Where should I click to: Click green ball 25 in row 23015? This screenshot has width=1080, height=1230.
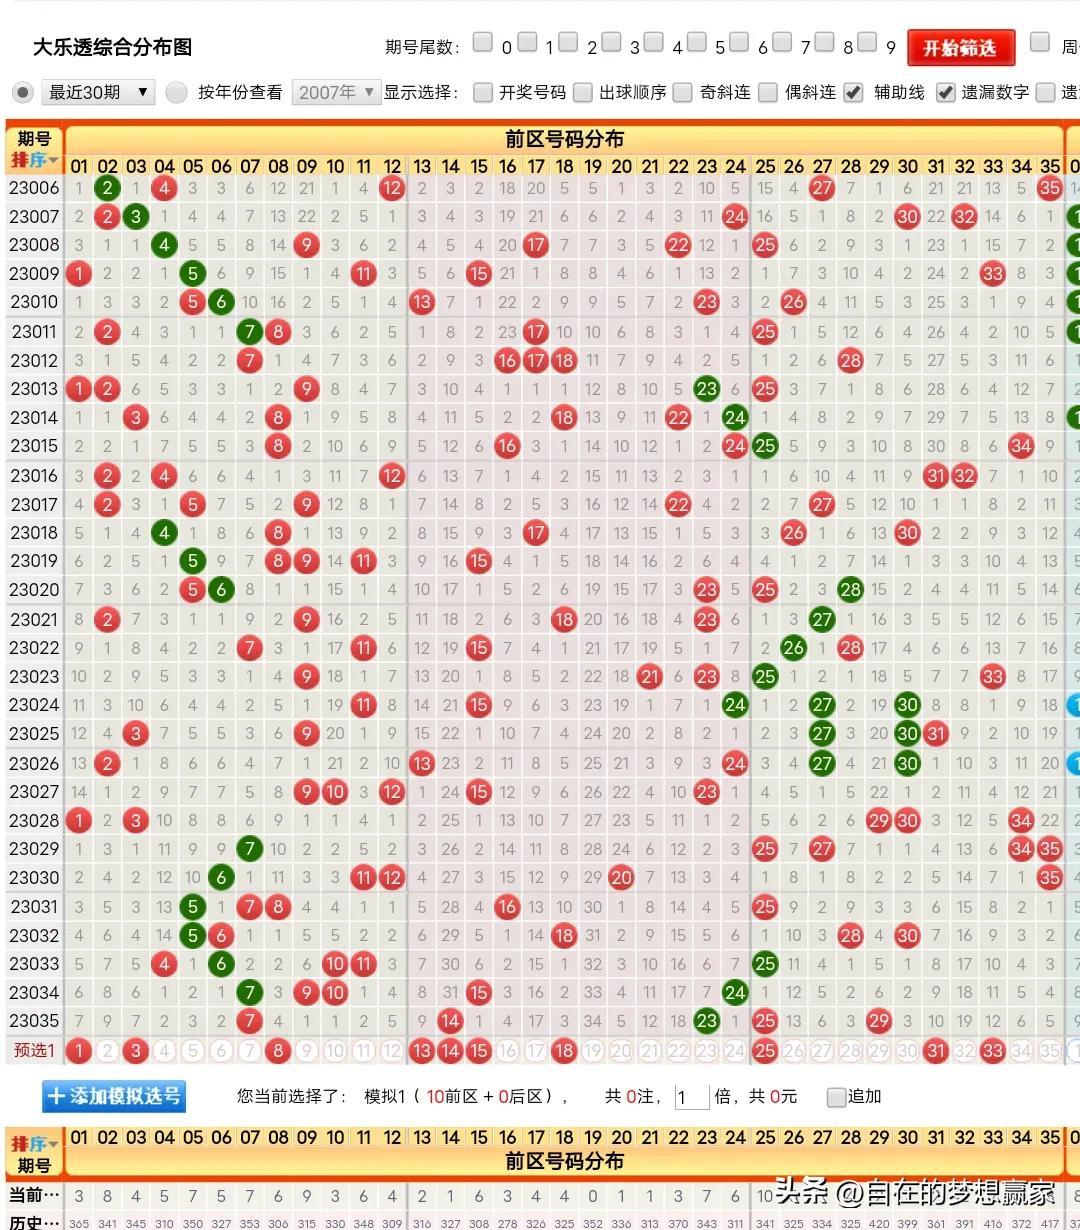tap(765, 446)
